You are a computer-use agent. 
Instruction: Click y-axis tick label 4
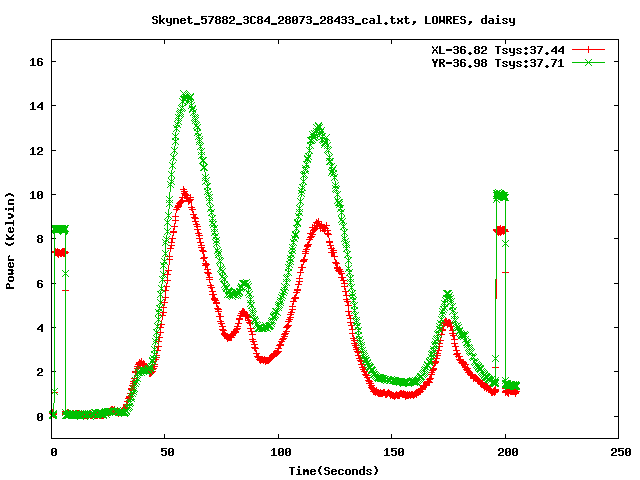(x=40, y=328)
